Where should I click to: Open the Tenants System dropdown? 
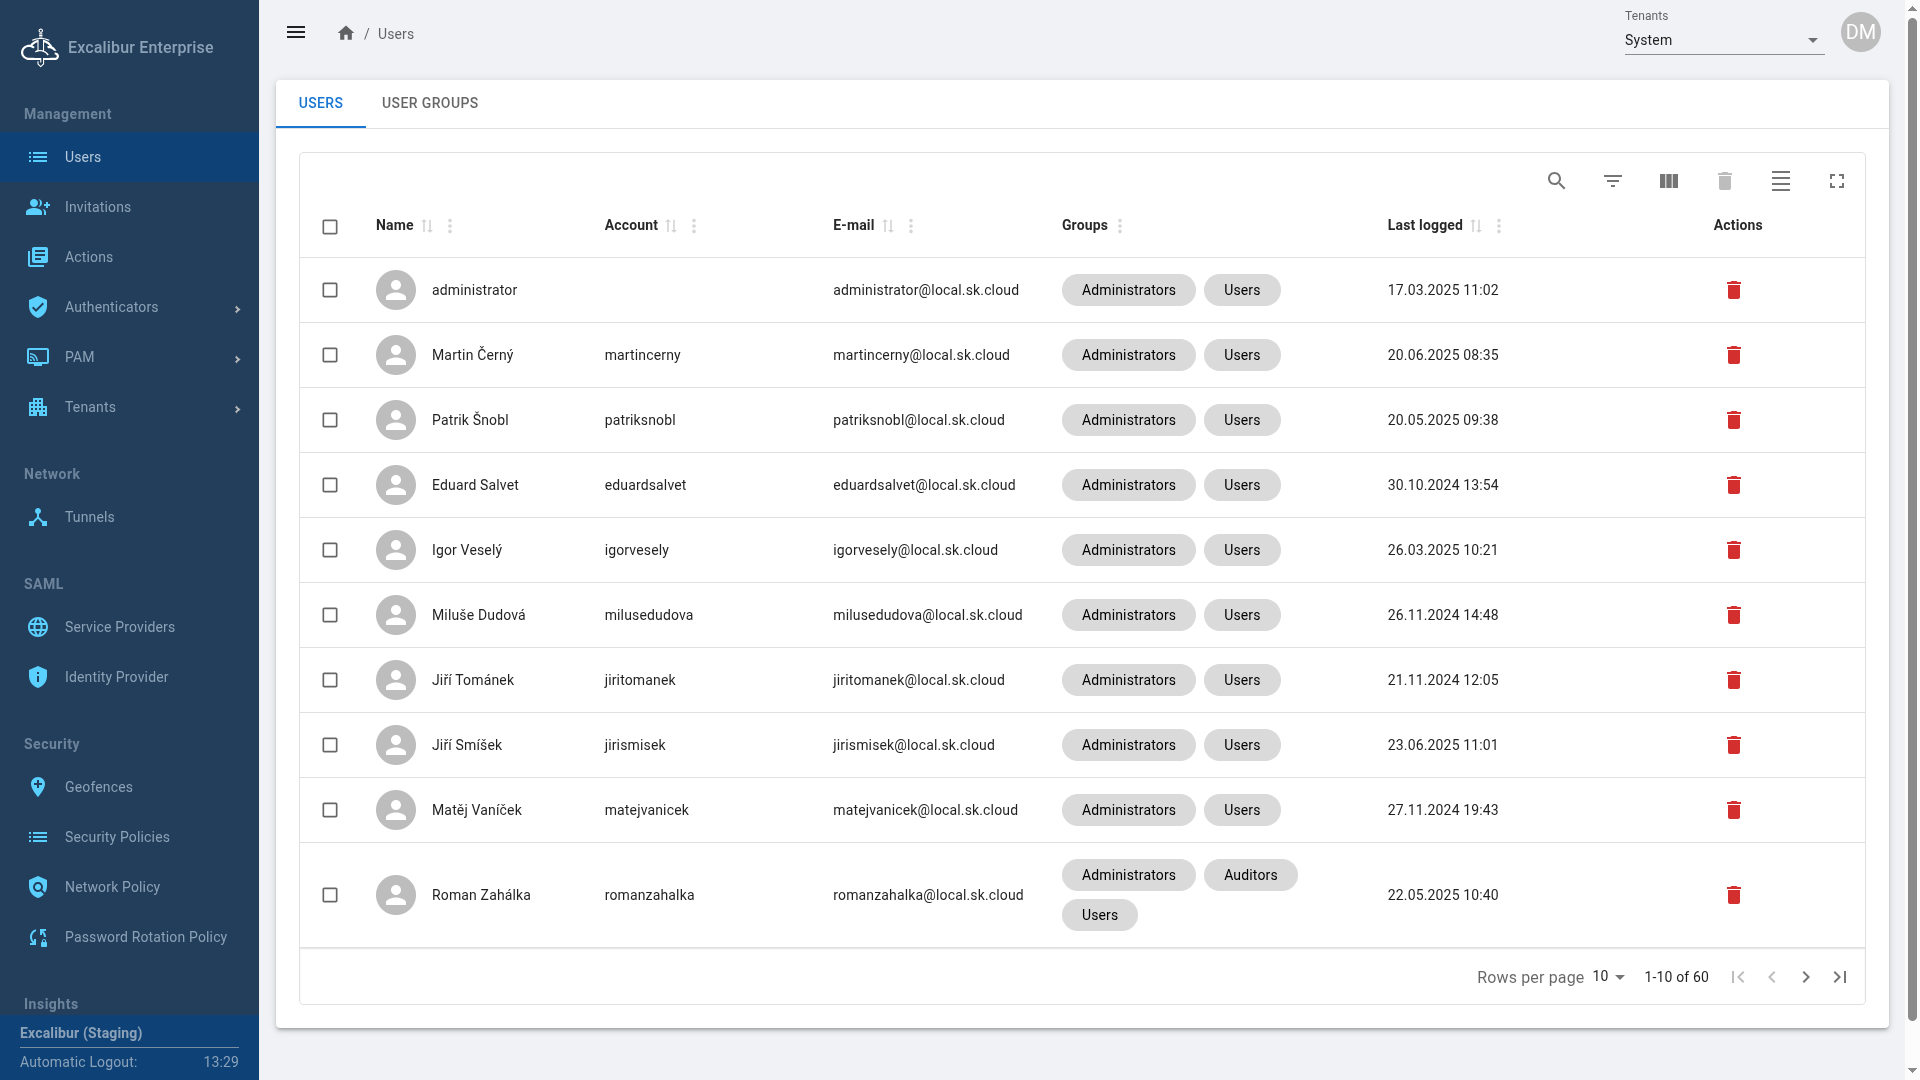[x=1723, y=40]
